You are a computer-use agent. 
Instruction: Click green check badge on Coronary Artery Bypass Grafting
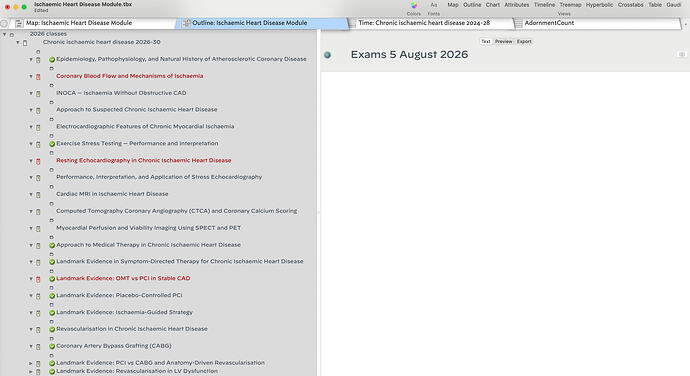pyautogui.click(x=52, y=347)
